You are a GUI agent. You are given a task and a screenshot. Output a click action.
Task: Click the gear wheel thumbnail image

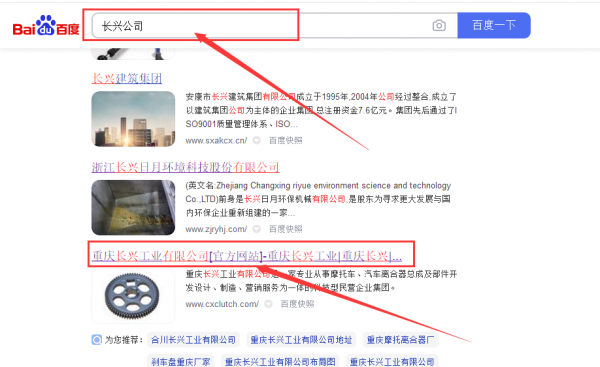[133, 296]
